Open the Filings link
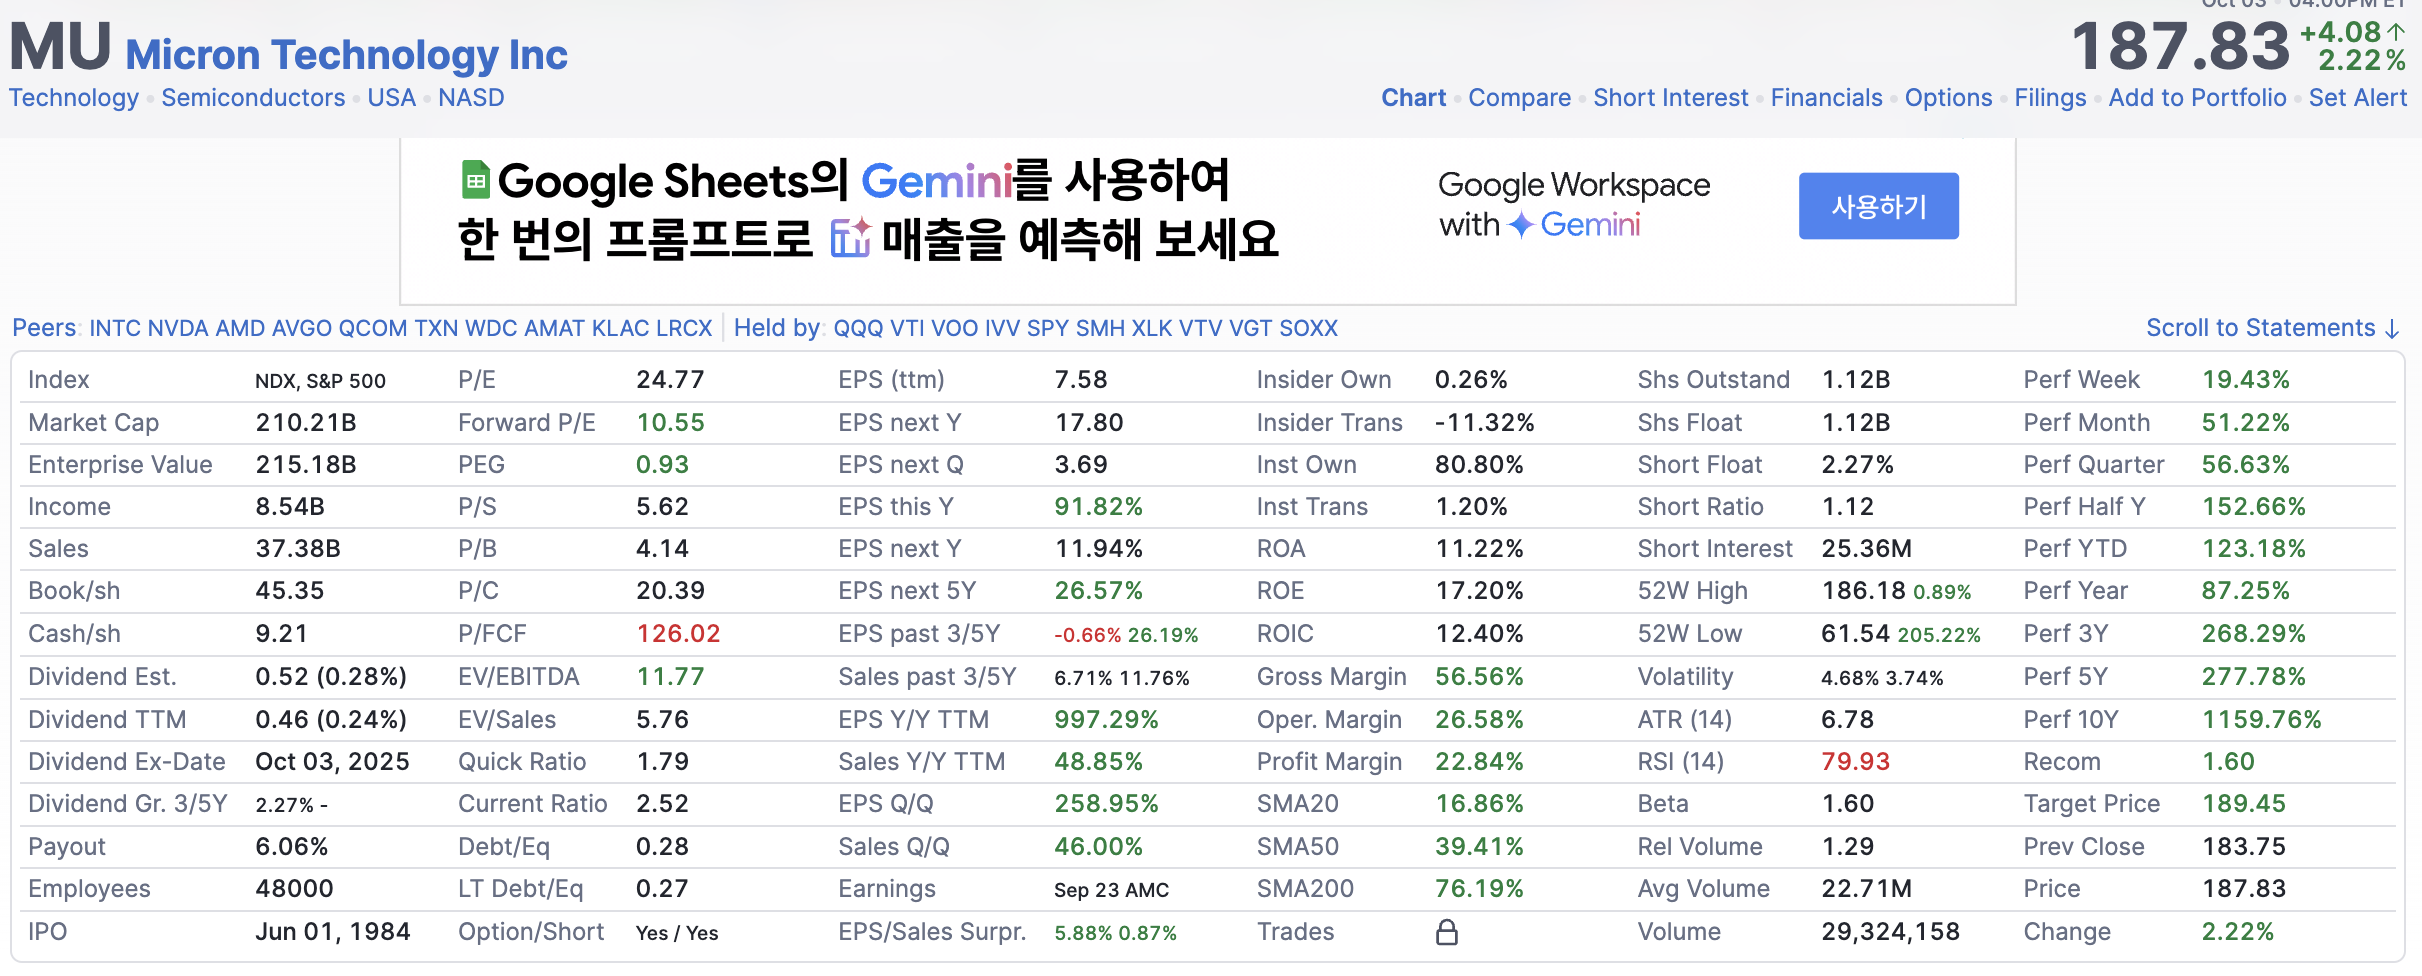Viewport: 2422px width, 976px height. pos(2050,98)
